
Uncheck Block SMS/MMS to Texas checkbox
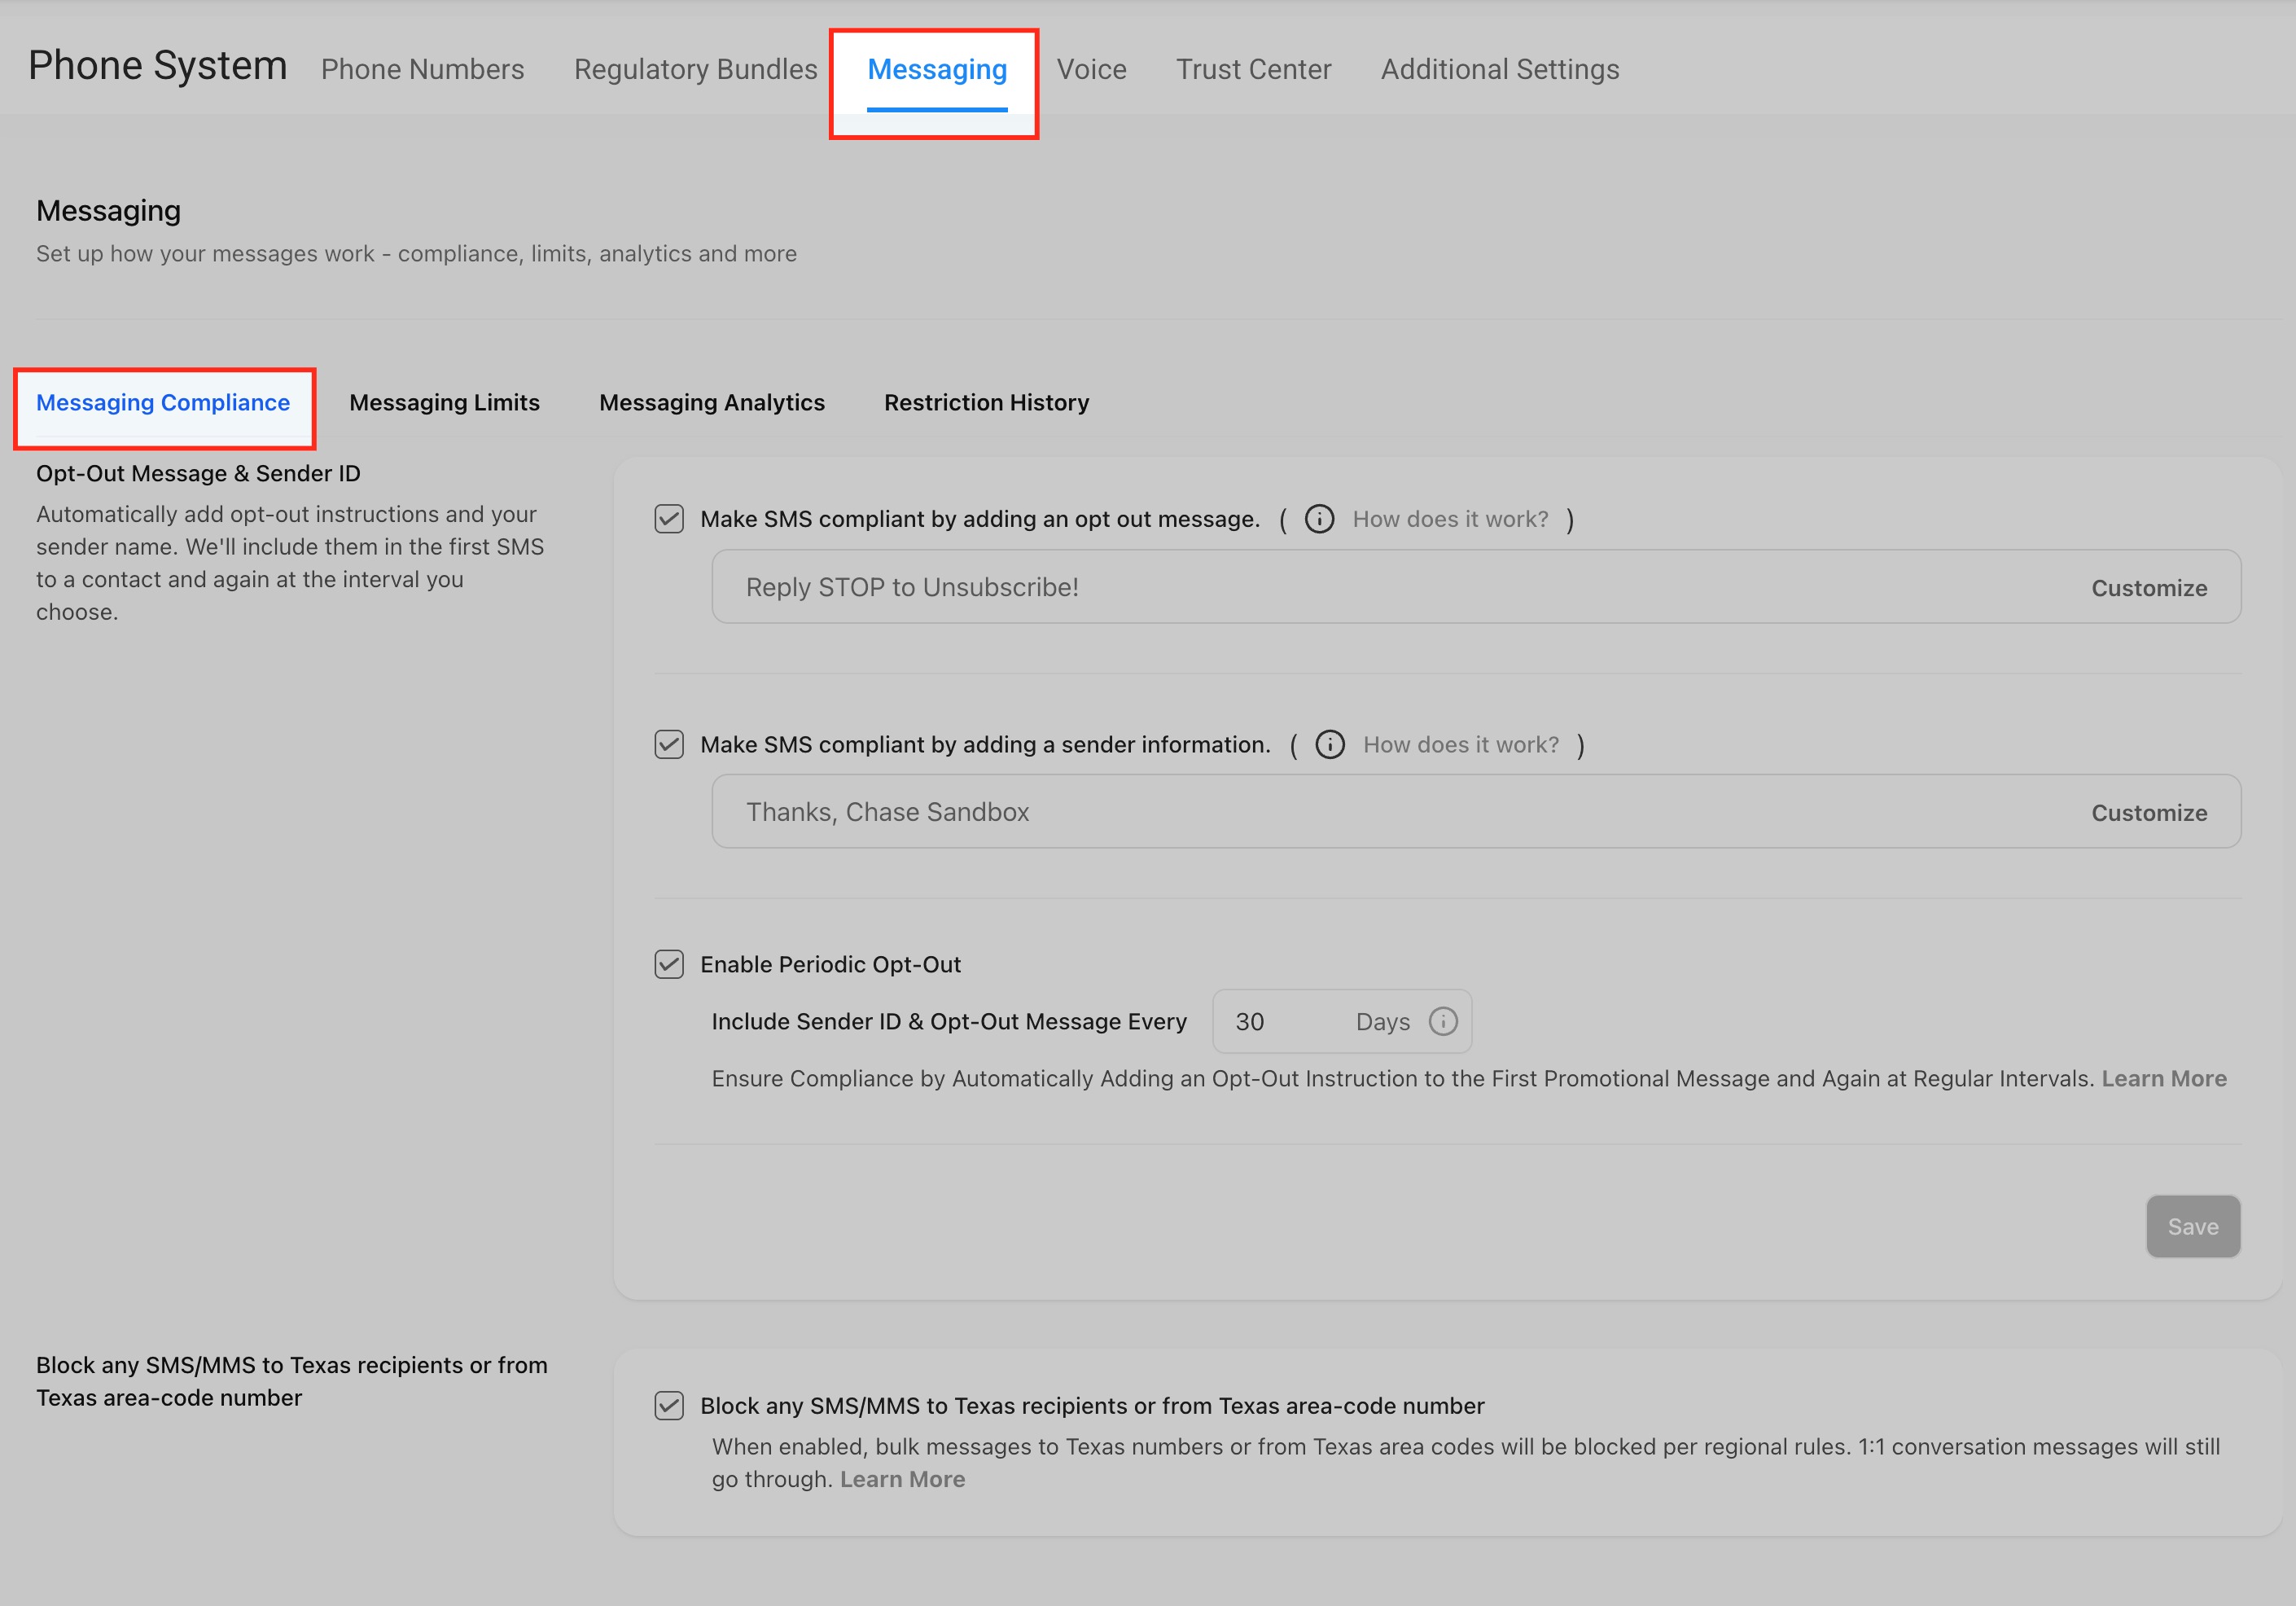(x=669, y=1405)
